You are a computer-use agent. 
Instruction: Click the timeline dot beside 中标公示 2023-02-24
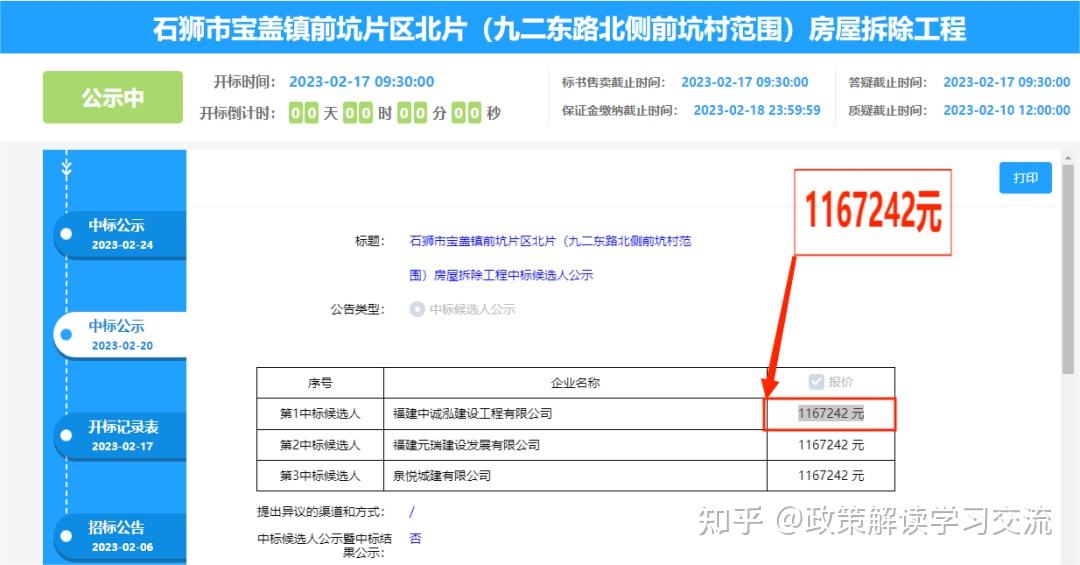coord(66,234)
